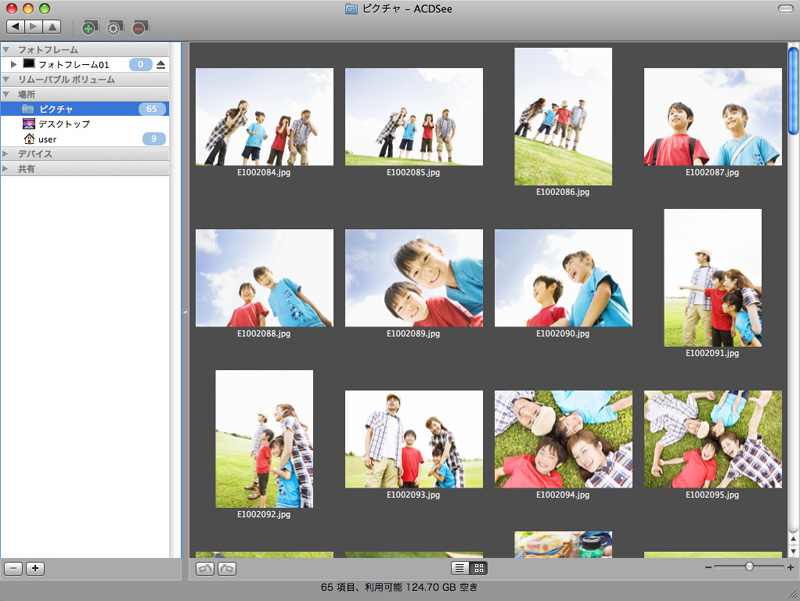Image resolution: width=800 pixels, height=601 pixels.
Task: Click the sidebar plus button
Action: tap(35, 568)
